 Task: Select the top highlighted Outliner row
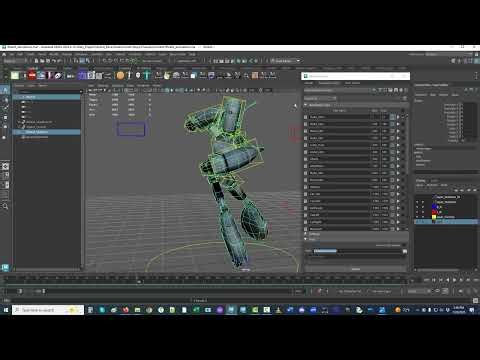[x=47, y=97]
